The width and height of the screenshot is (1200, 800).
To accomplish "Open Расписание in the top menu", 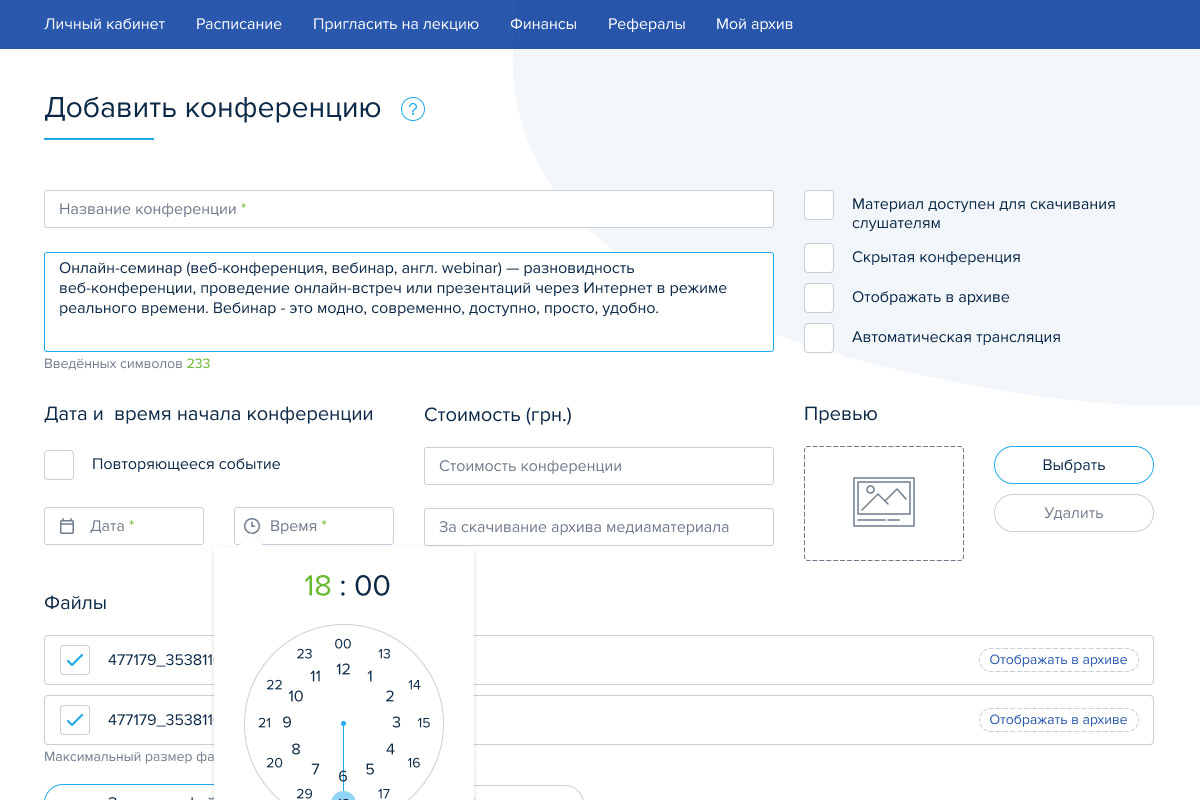I will coord(238,24).
